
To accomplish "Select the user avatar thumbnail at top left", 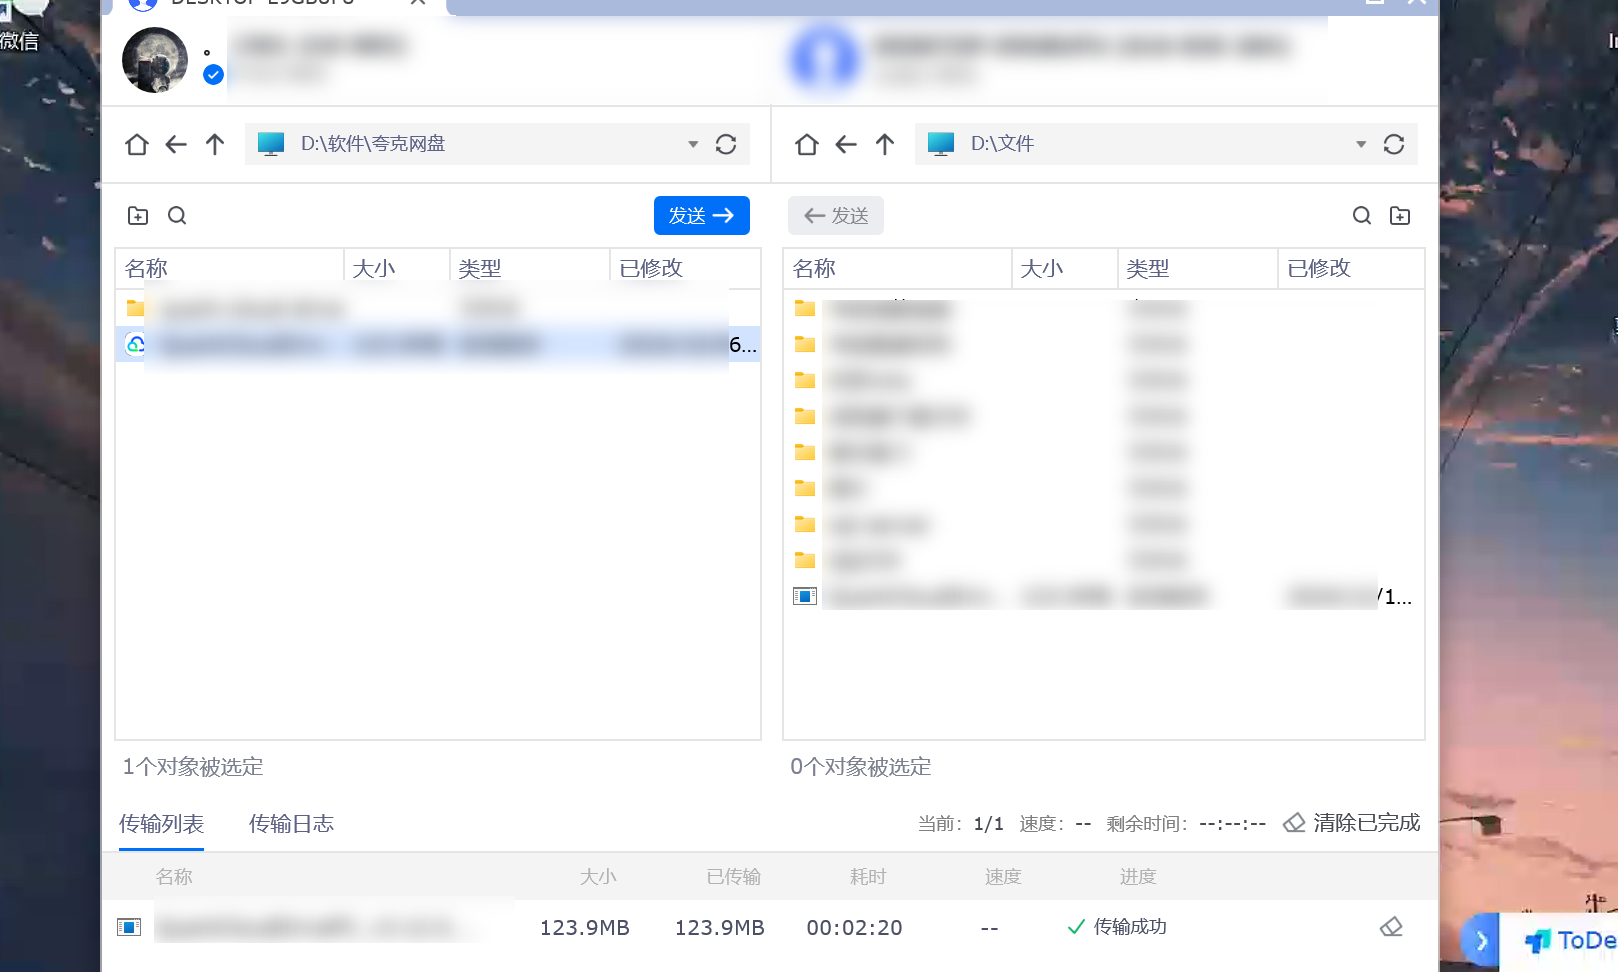I will [x=153, y=60].
